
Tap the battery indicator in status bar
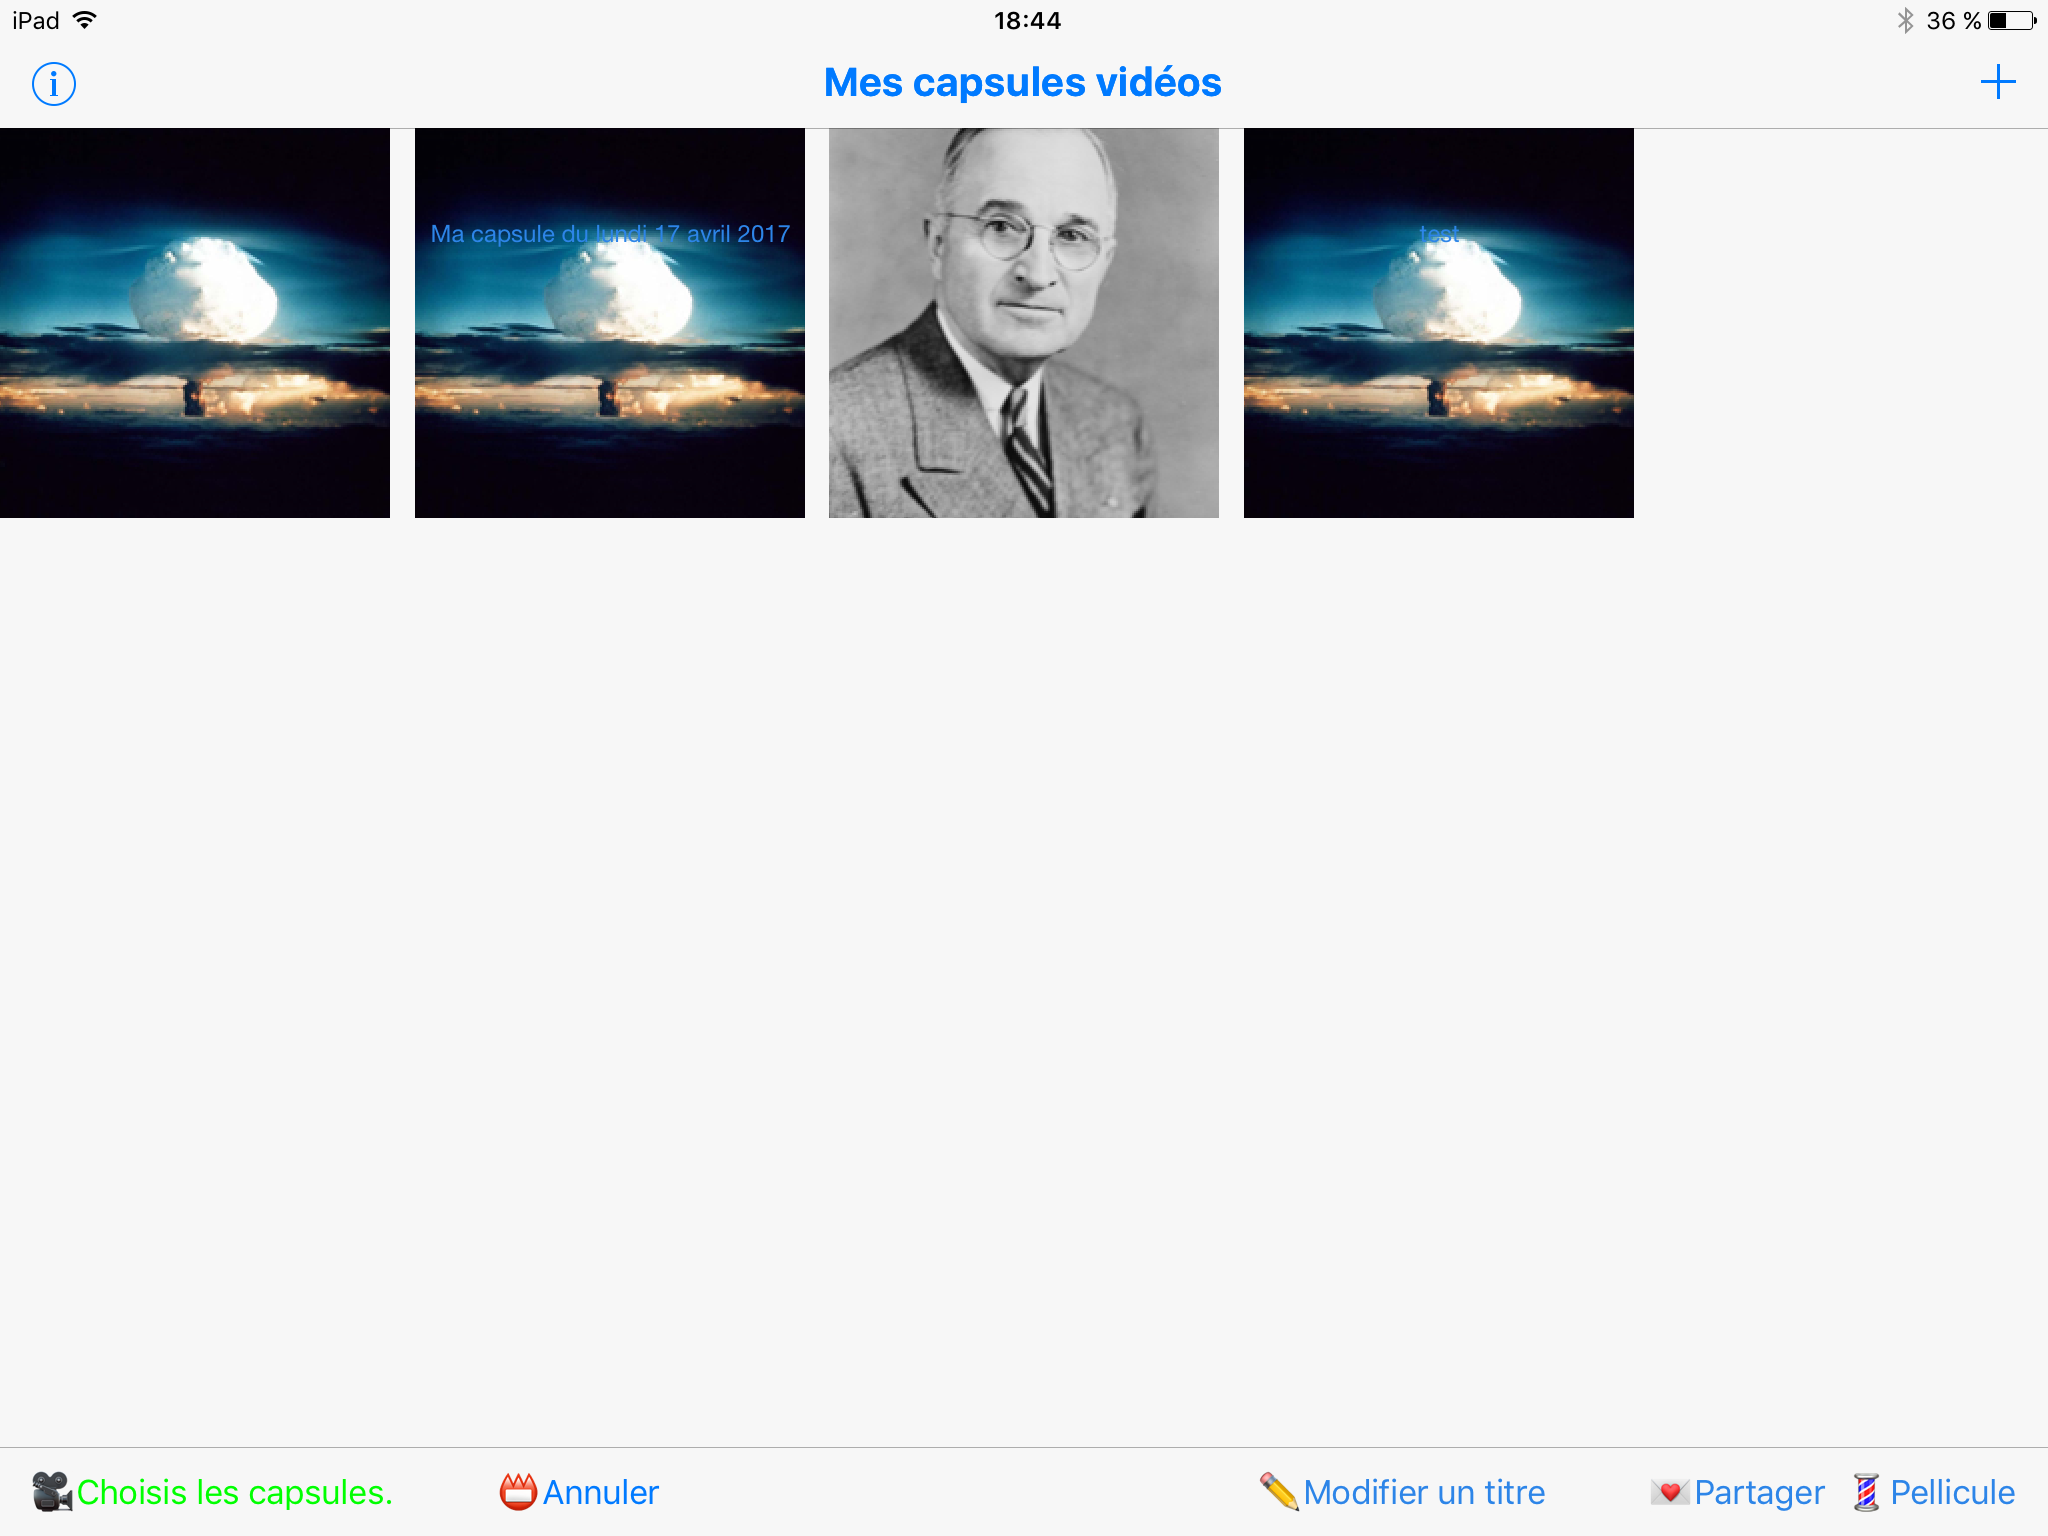[2013, 21]
